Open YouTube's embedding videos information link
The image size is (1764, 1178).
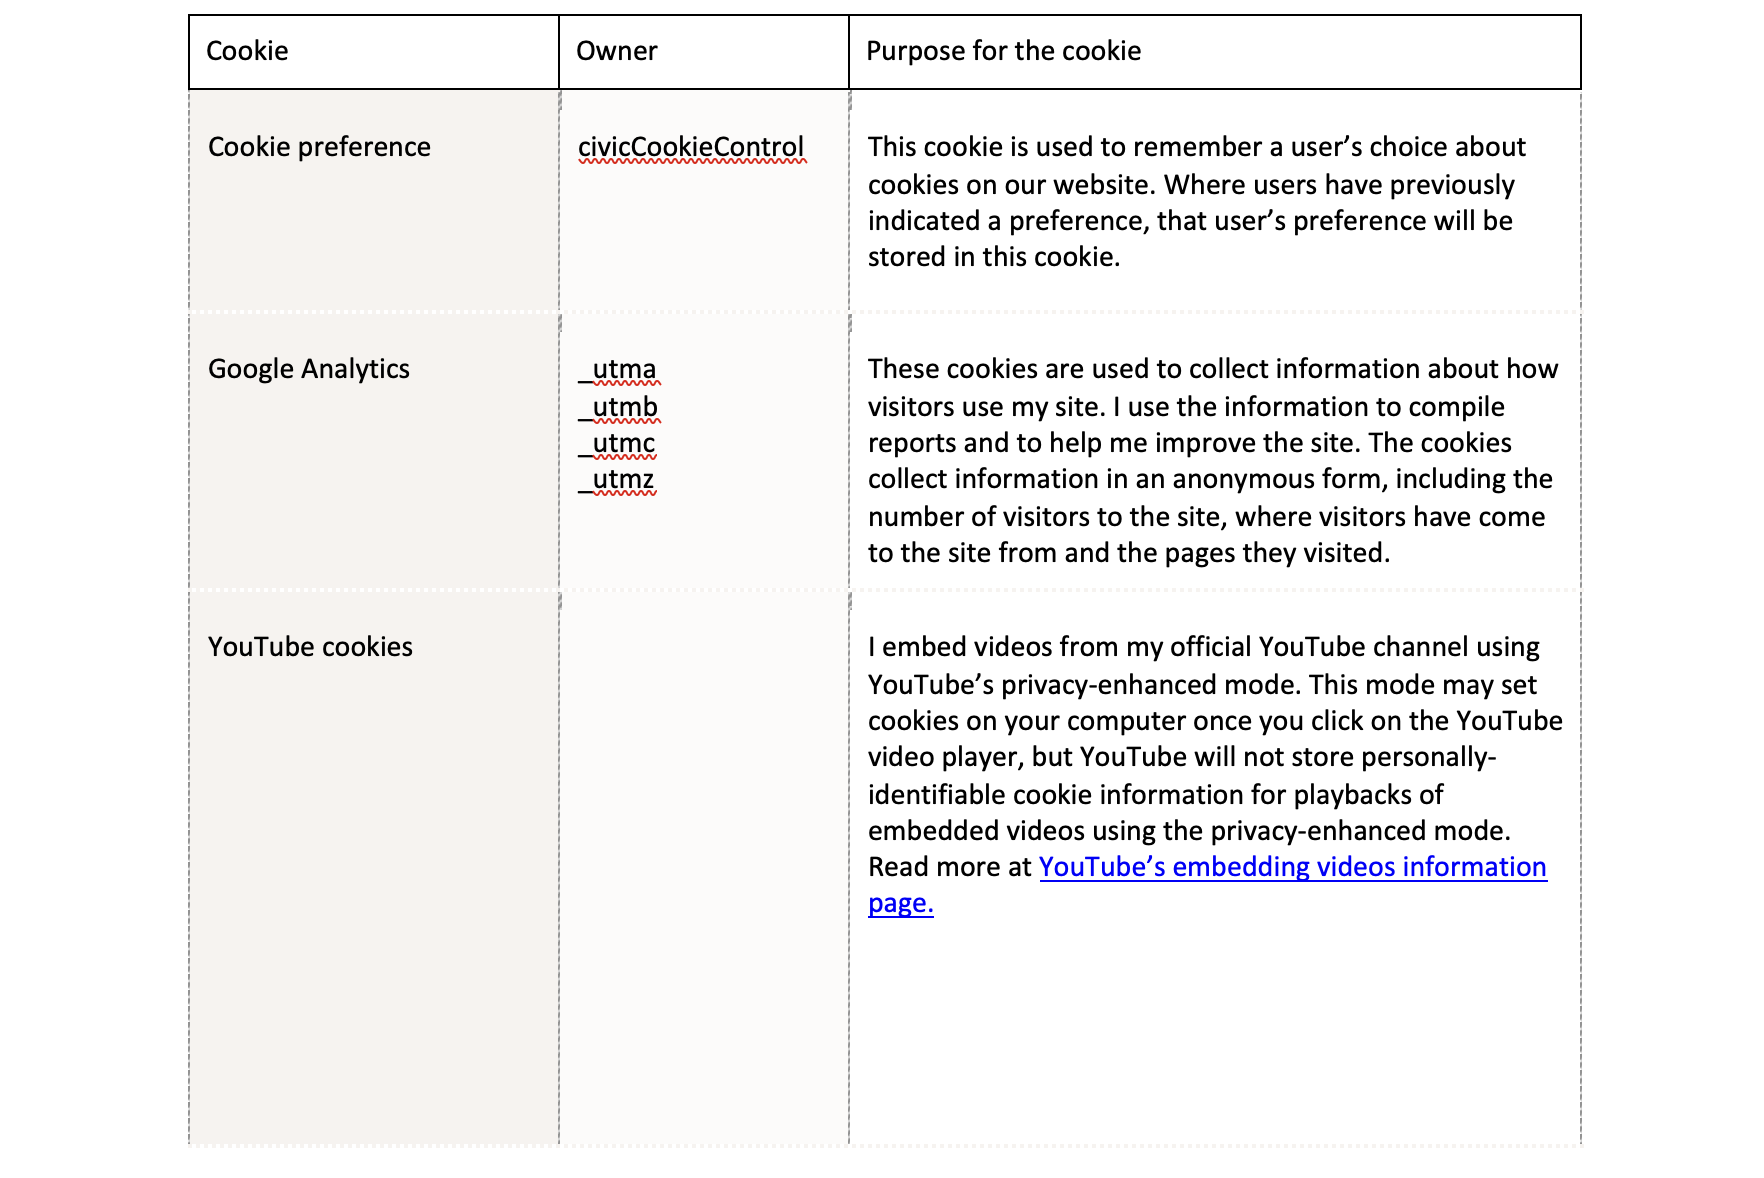pos(1292,867)
